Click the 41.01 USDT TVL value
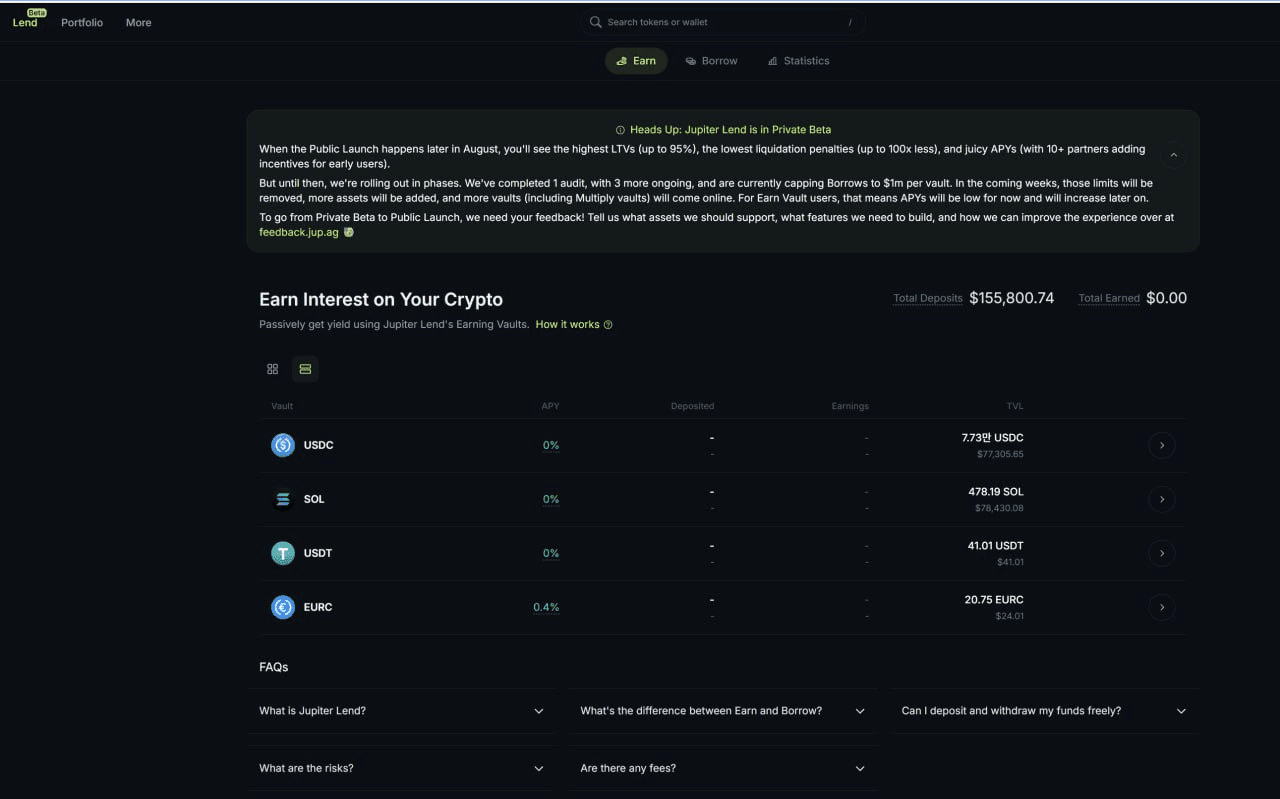The image size is (1280, 799). (995, 546)
